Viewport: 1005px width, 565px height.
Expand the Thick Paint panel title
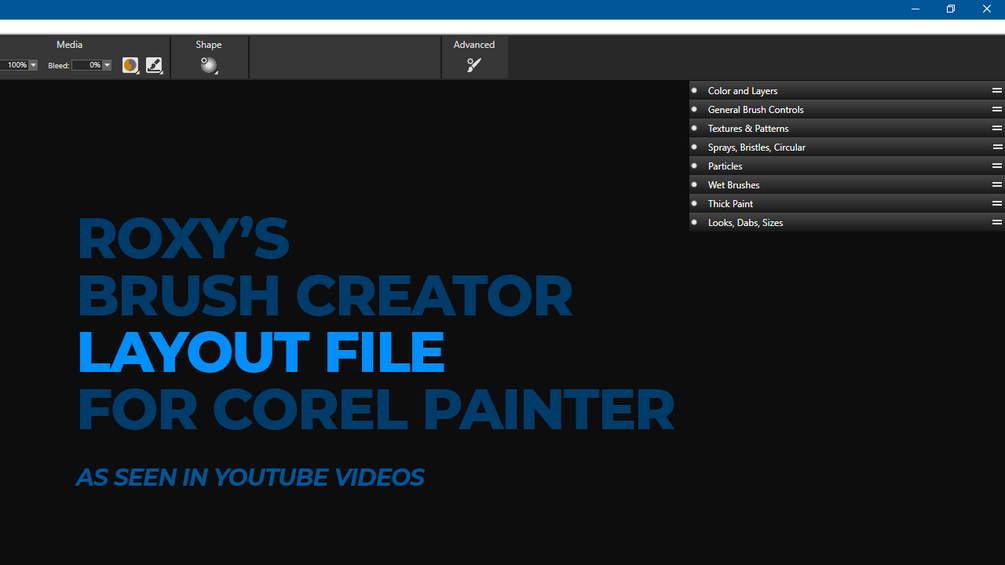(730, 204)
